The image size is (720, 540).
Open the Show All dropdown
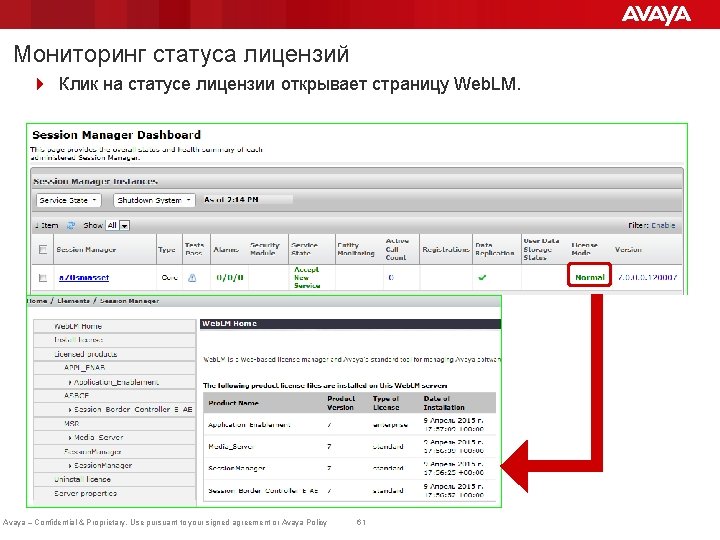tap(118, 225)
